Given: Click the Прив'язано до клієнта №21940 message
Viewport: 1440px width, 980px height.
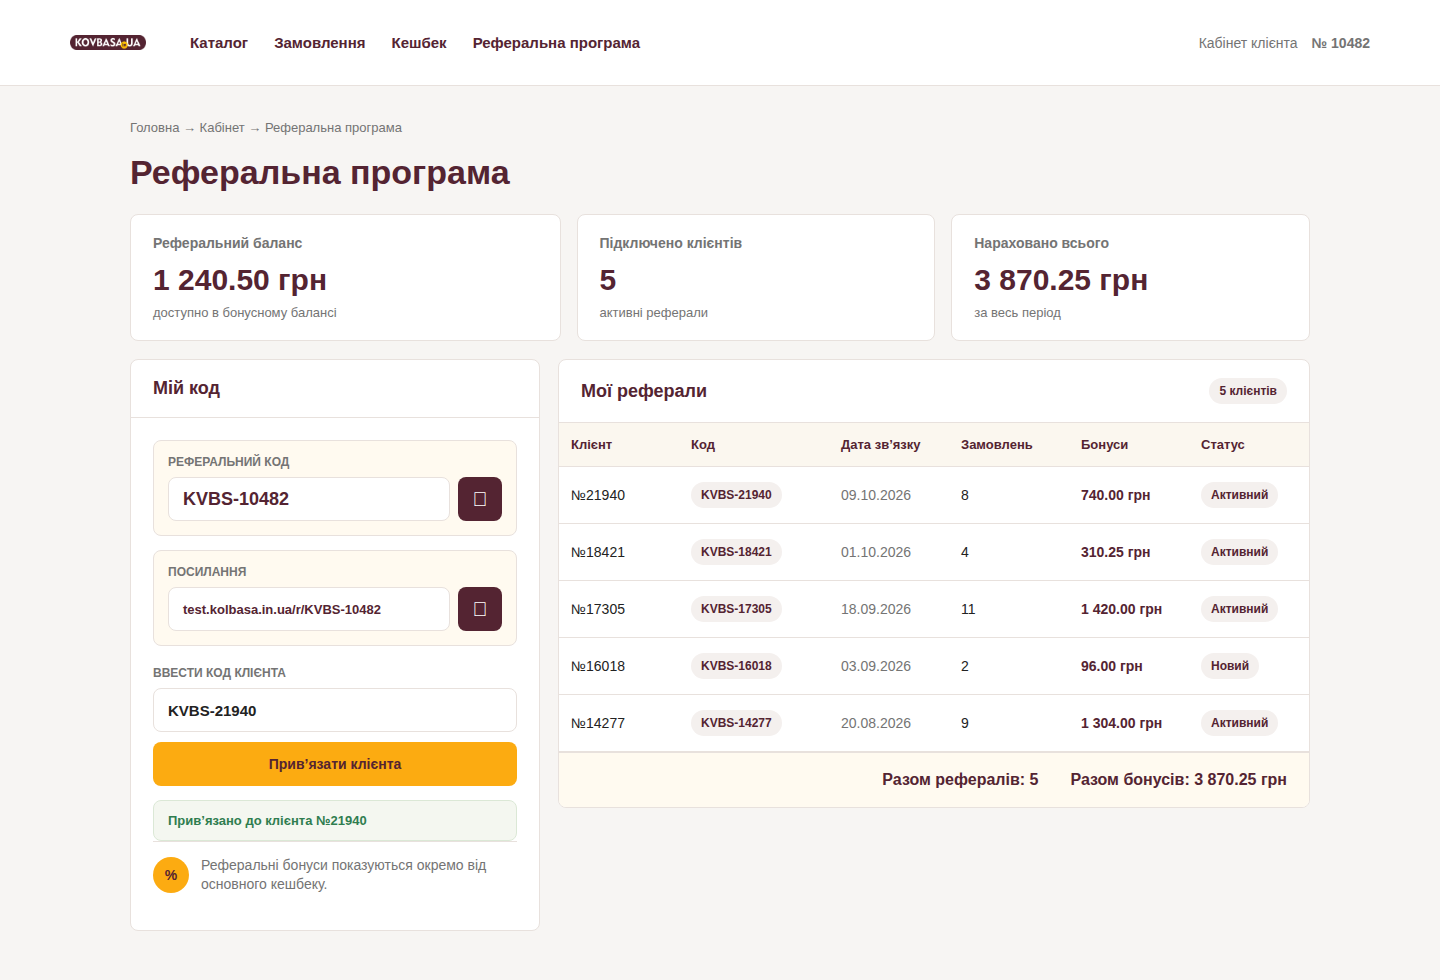Looking at the screenshot, I should (335, 820).
